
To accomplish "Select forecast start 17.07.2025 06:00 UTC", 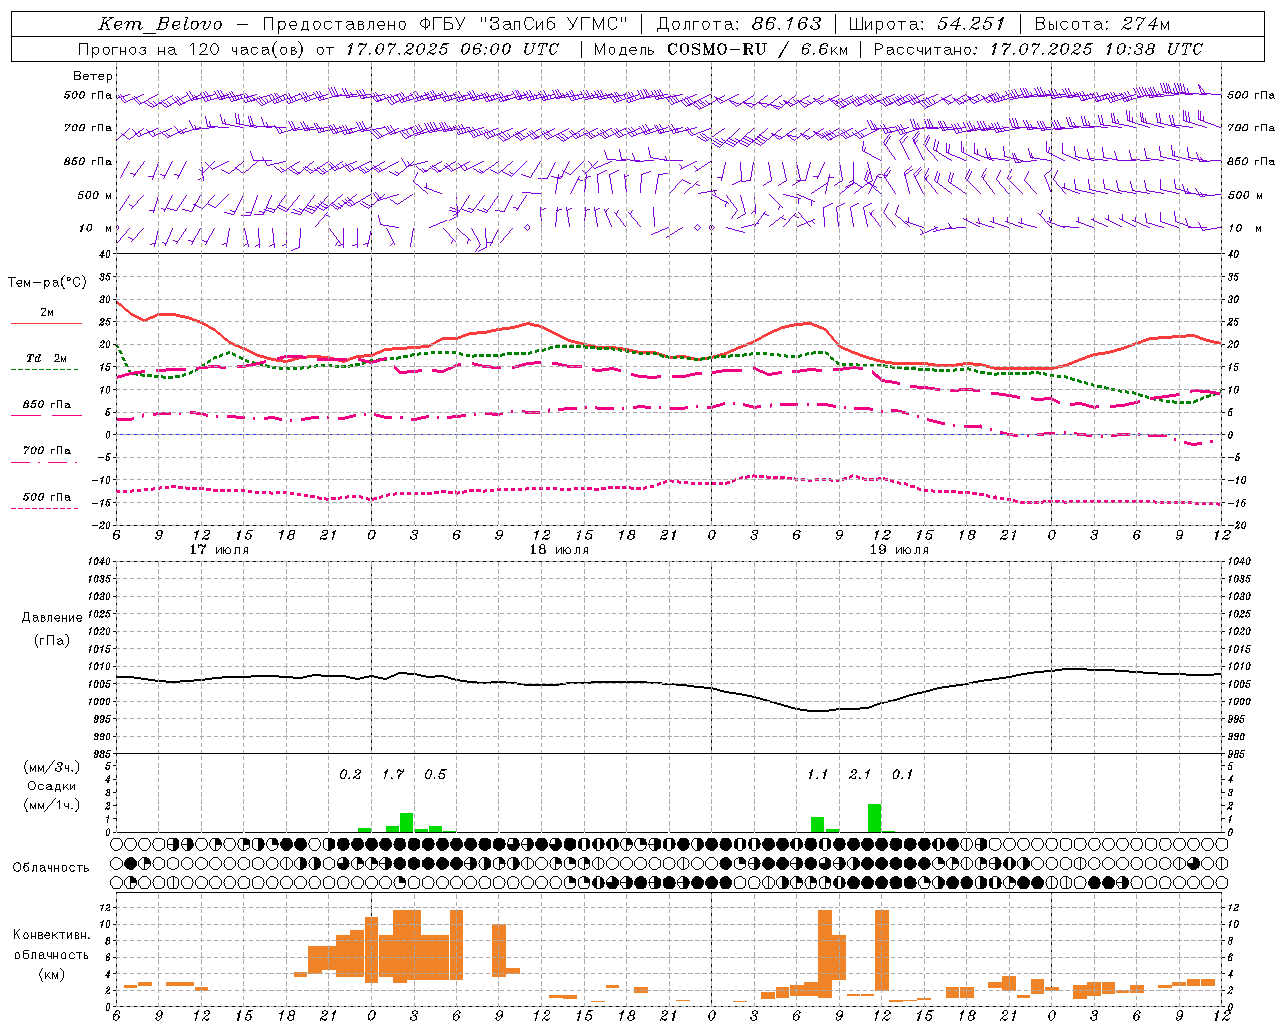I will [452, 49].
